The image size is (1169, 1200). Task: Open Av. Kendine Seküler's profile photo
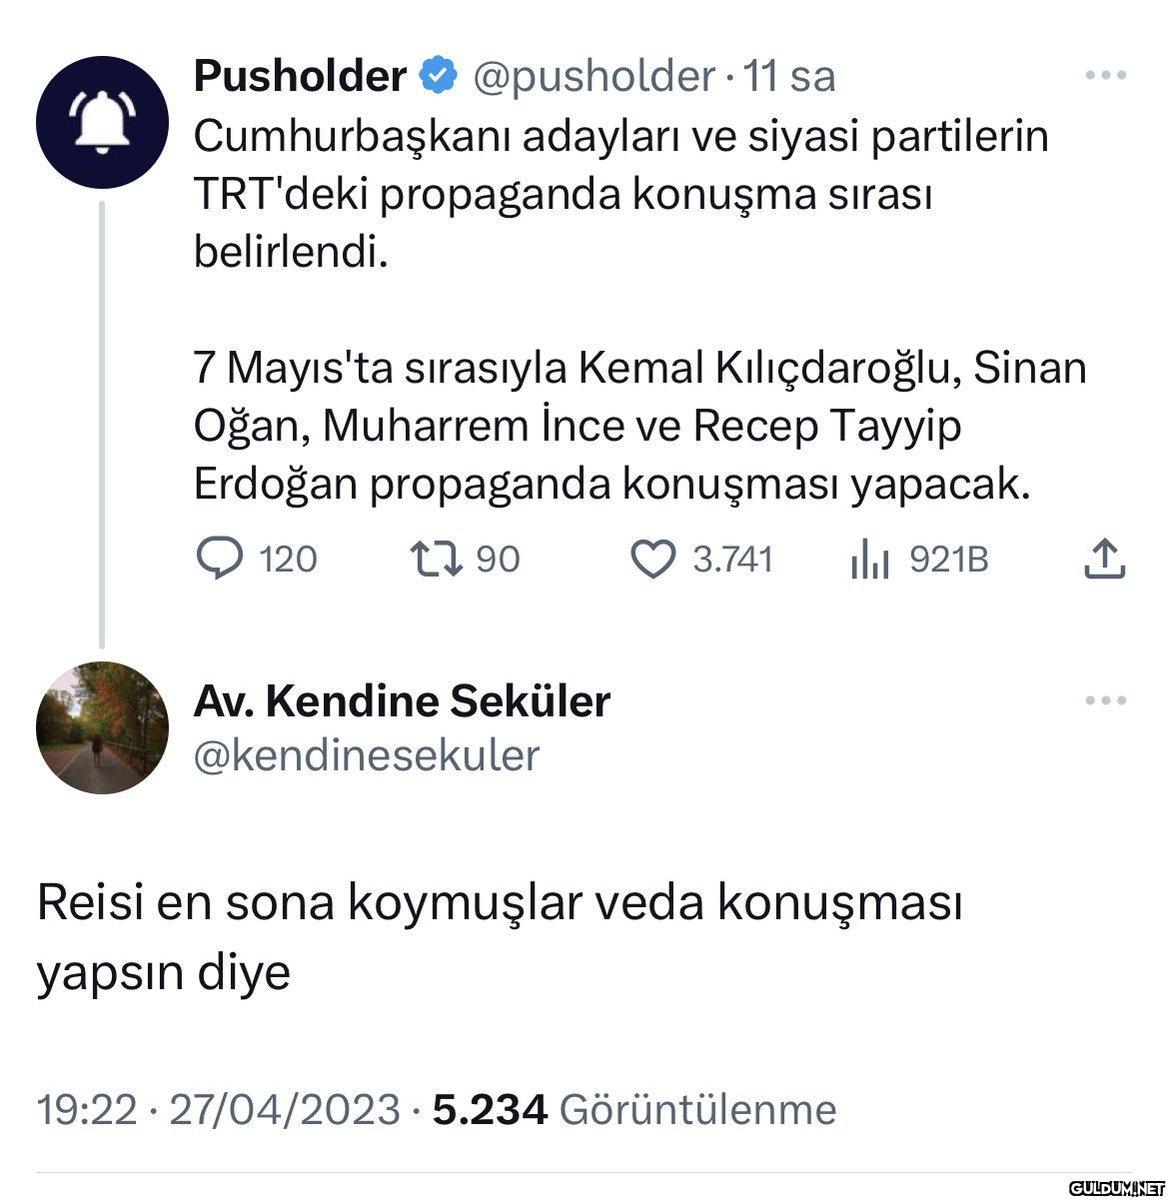[102, 727]
